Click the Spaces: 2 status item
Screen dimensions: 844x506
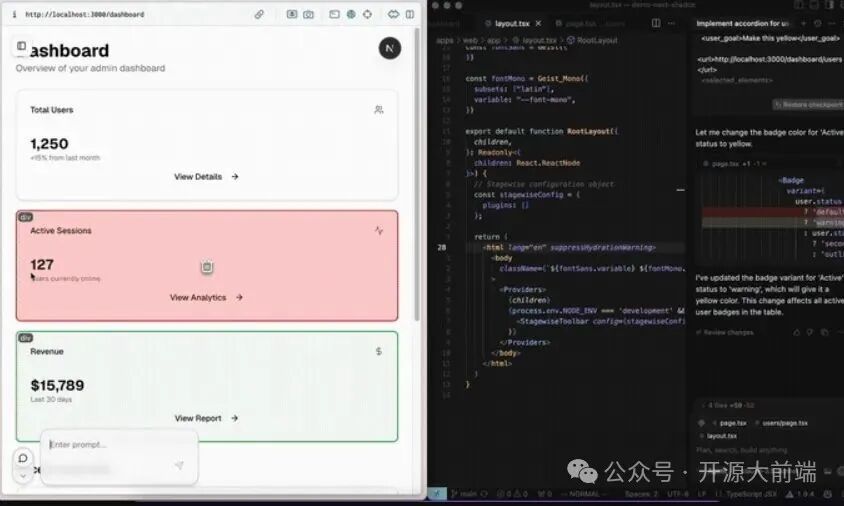tap(641, 494)
